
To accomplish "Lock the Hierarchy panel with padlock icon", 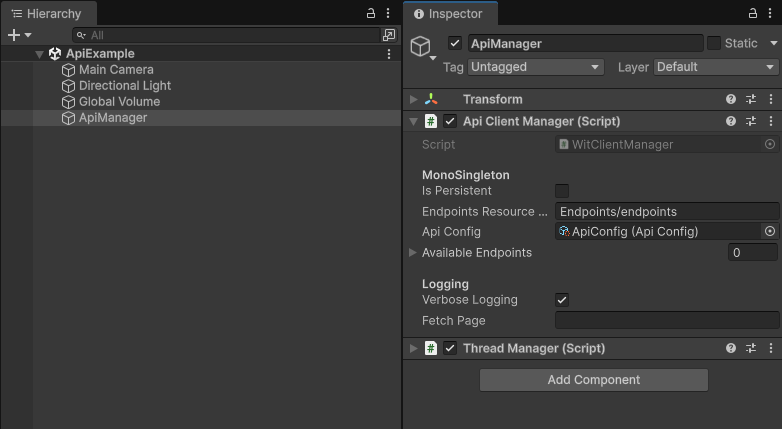I will (371, 13).
